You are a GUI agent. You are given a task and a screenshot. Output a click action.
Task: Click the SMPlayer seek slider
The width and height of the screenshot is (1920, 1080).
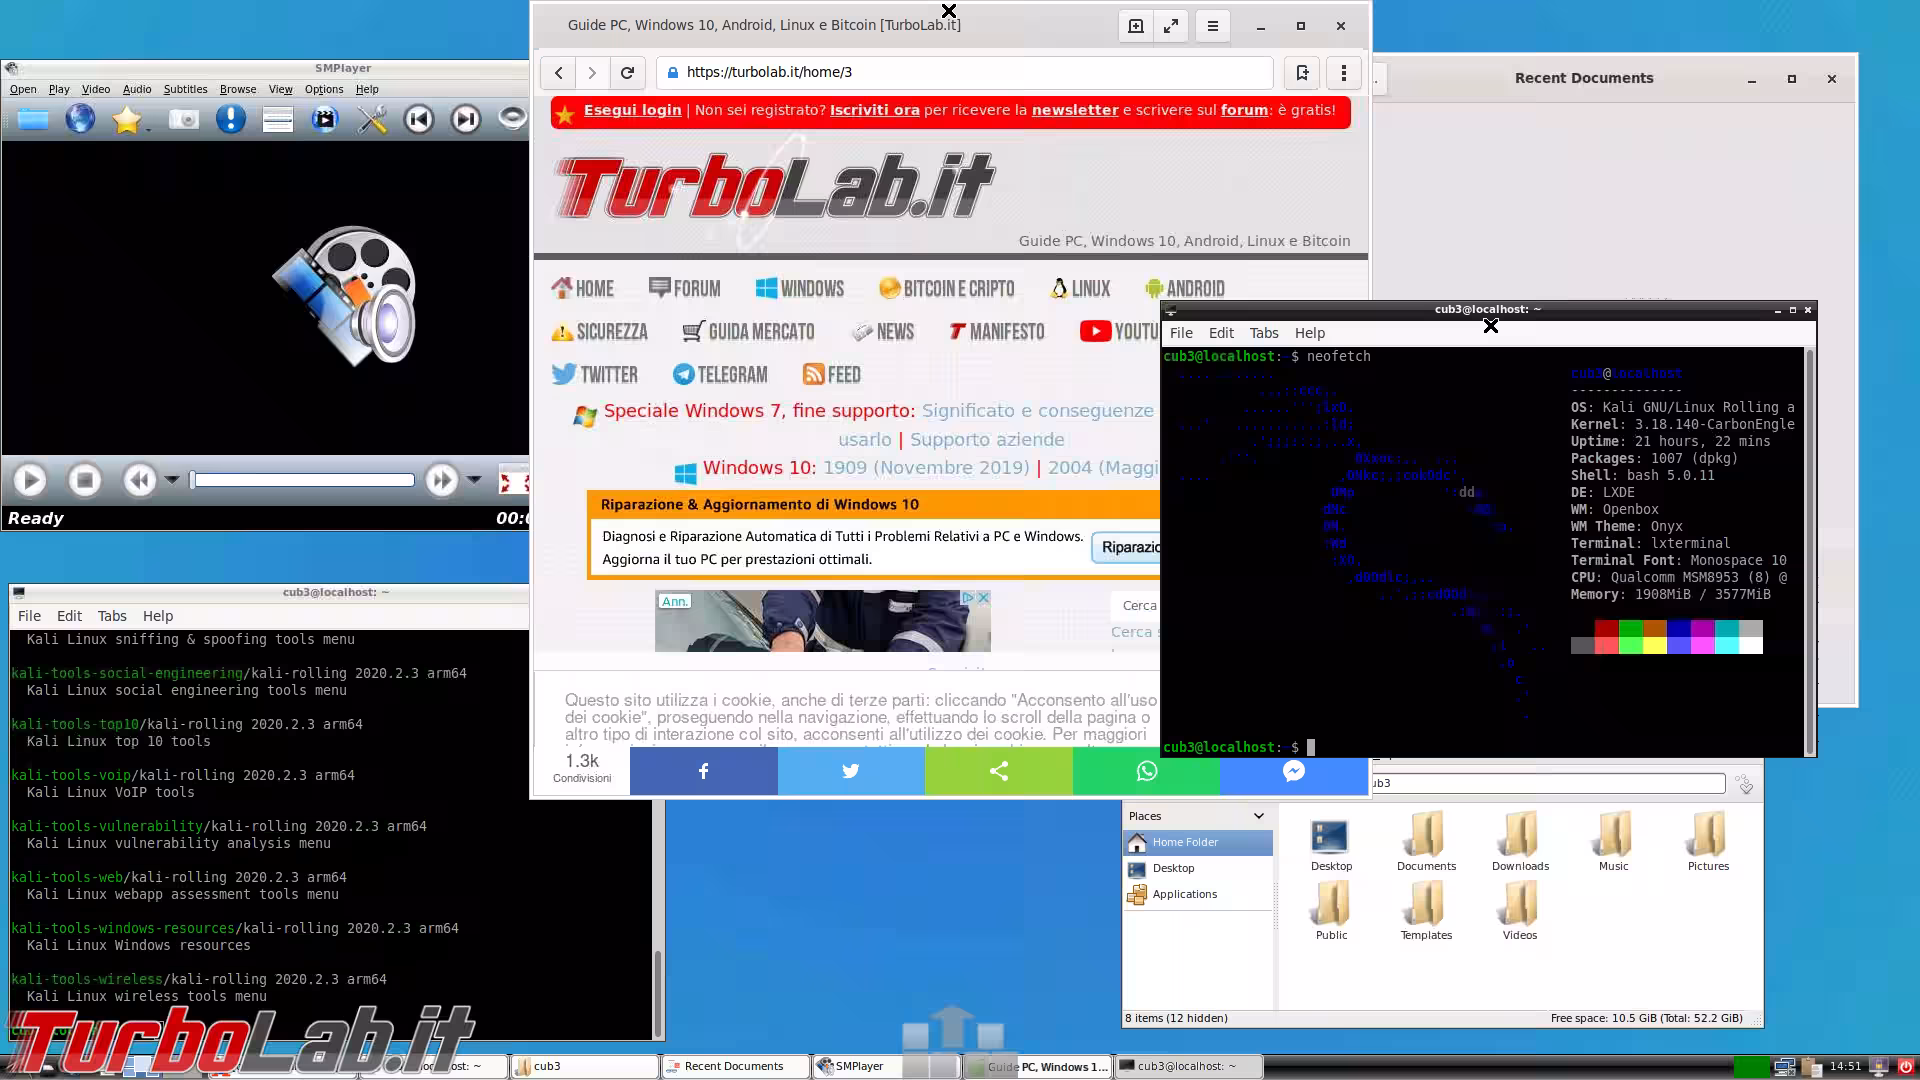(x=303, y=481)
